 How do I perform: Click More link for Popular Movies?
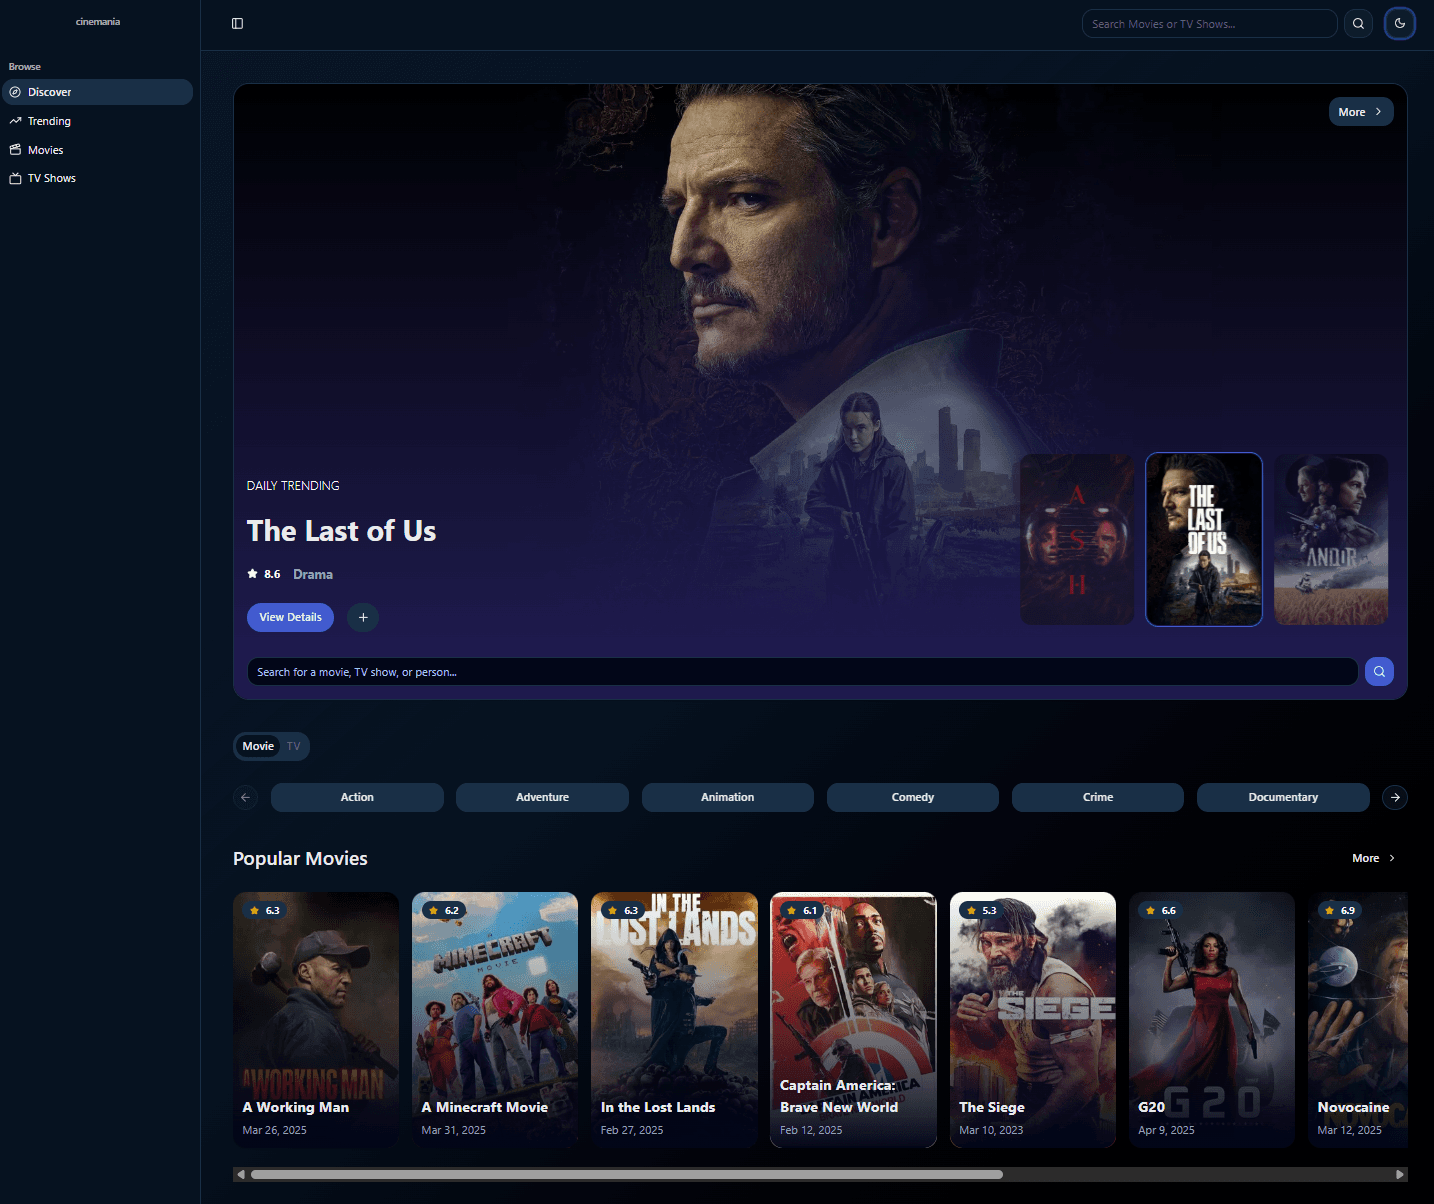1374,858
